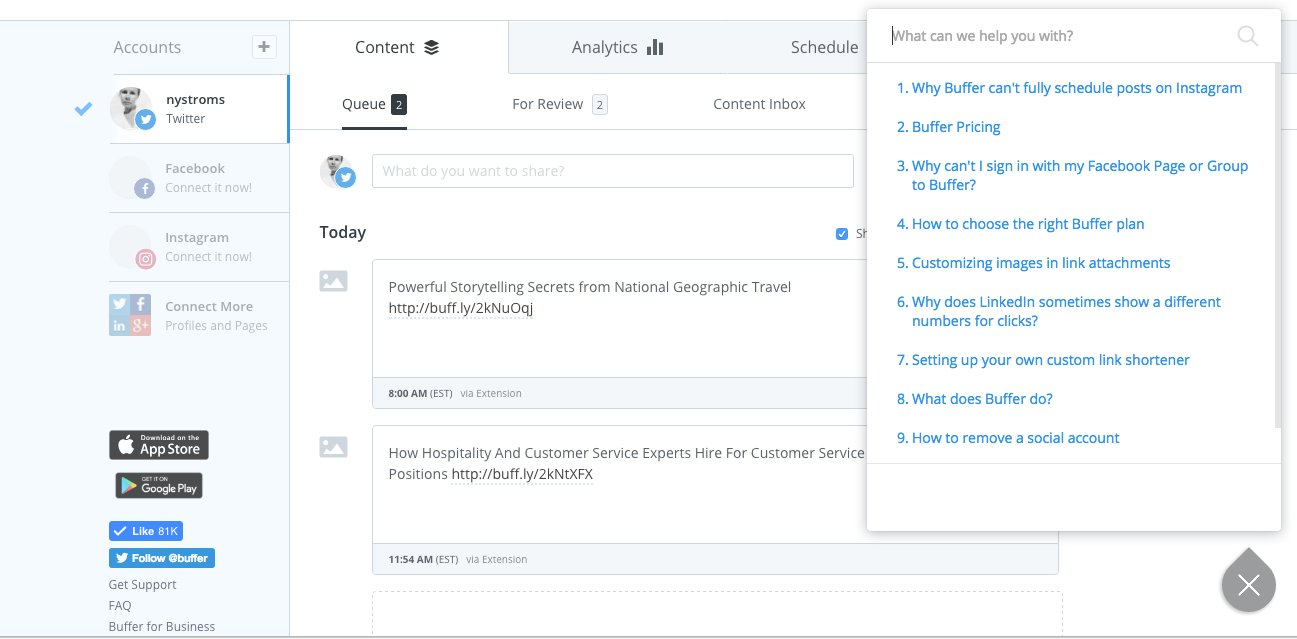The image size is (1297, 639).
Task: Click the Connect More social icons grid
Action: tap(130, 315)
